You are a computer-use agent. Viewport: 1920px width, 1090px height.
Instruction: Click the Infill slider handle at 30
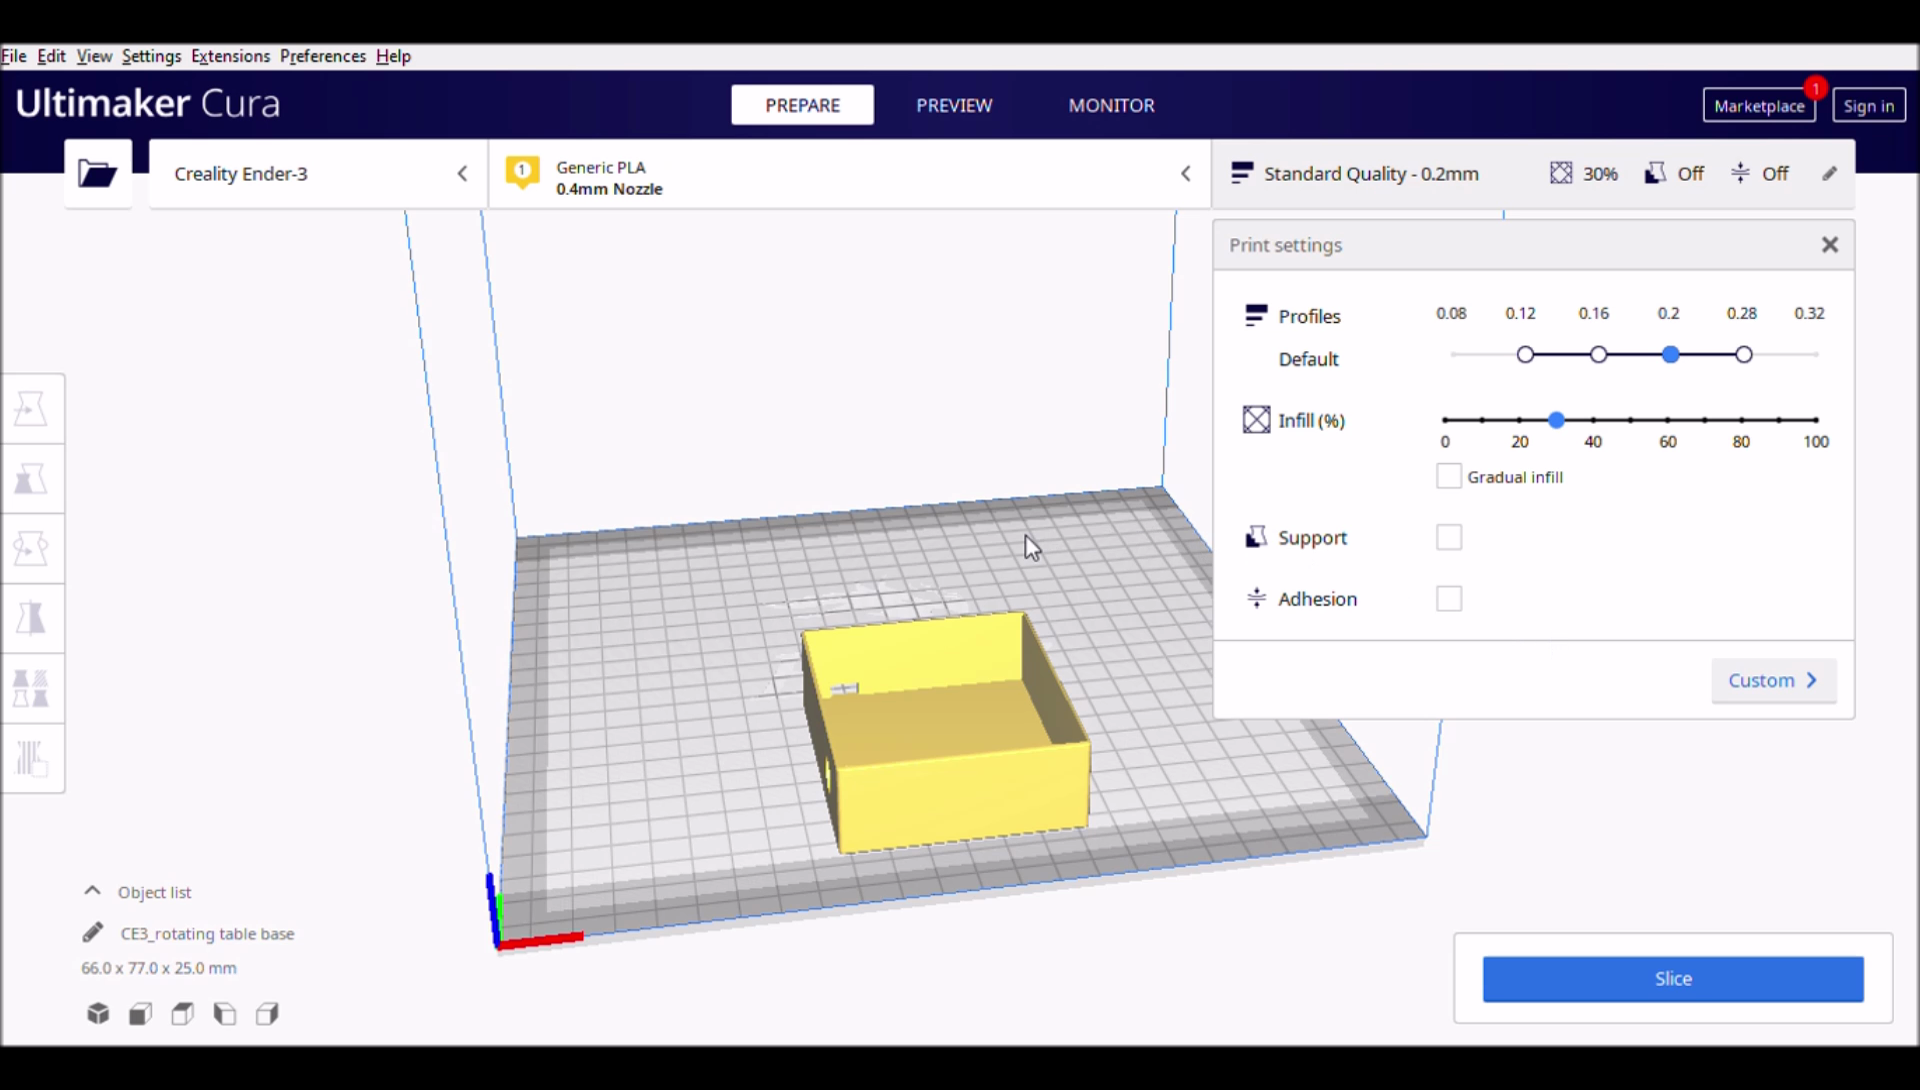(1556, 420)
